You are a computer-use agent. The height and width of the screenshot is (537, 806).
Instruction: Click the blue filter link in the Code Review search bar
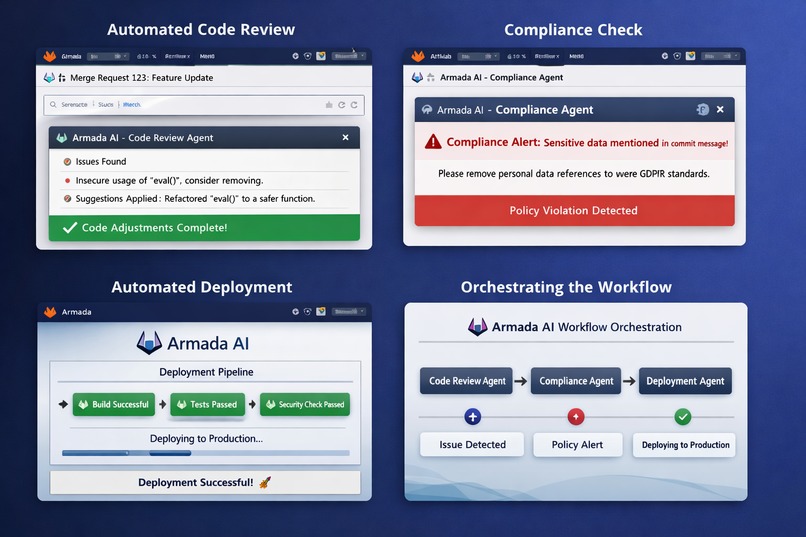[x=132, y=104]
